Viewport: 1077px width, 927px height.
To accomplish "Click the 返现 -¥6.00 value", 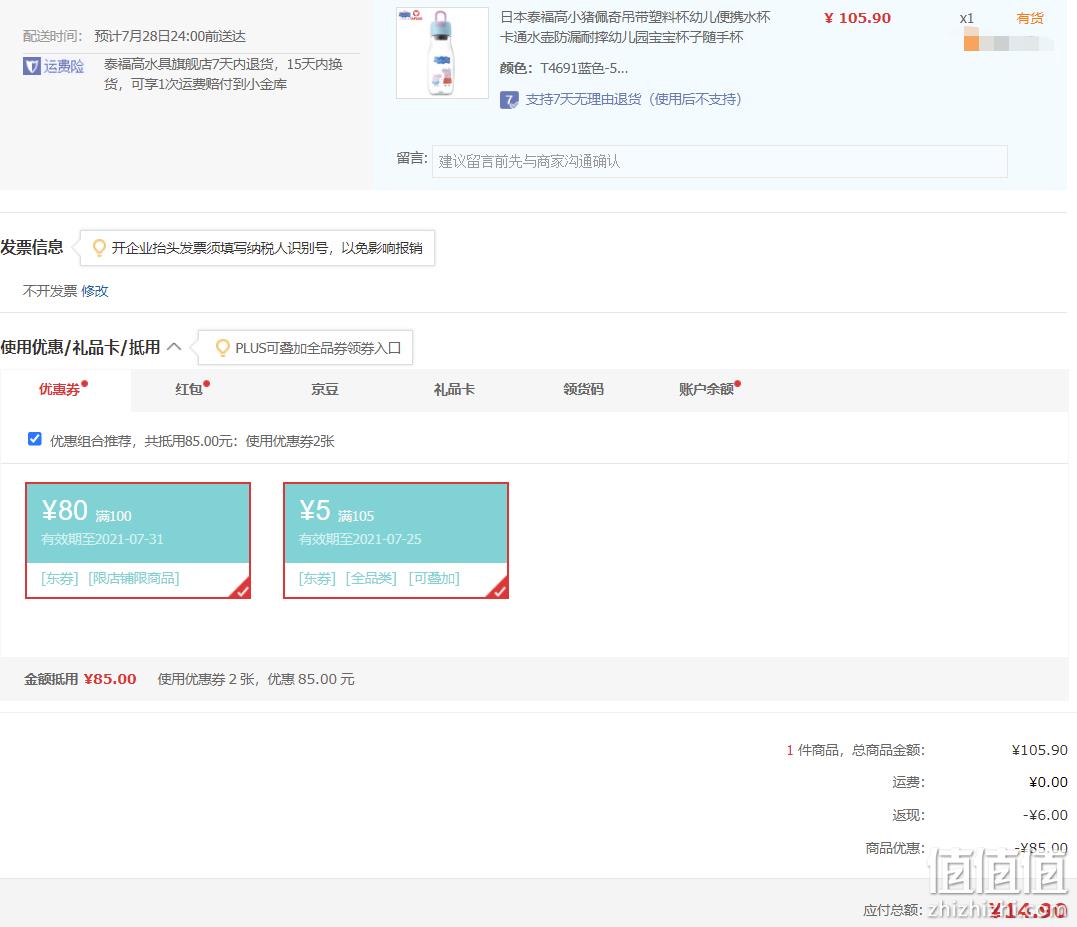I will 1045,815.
